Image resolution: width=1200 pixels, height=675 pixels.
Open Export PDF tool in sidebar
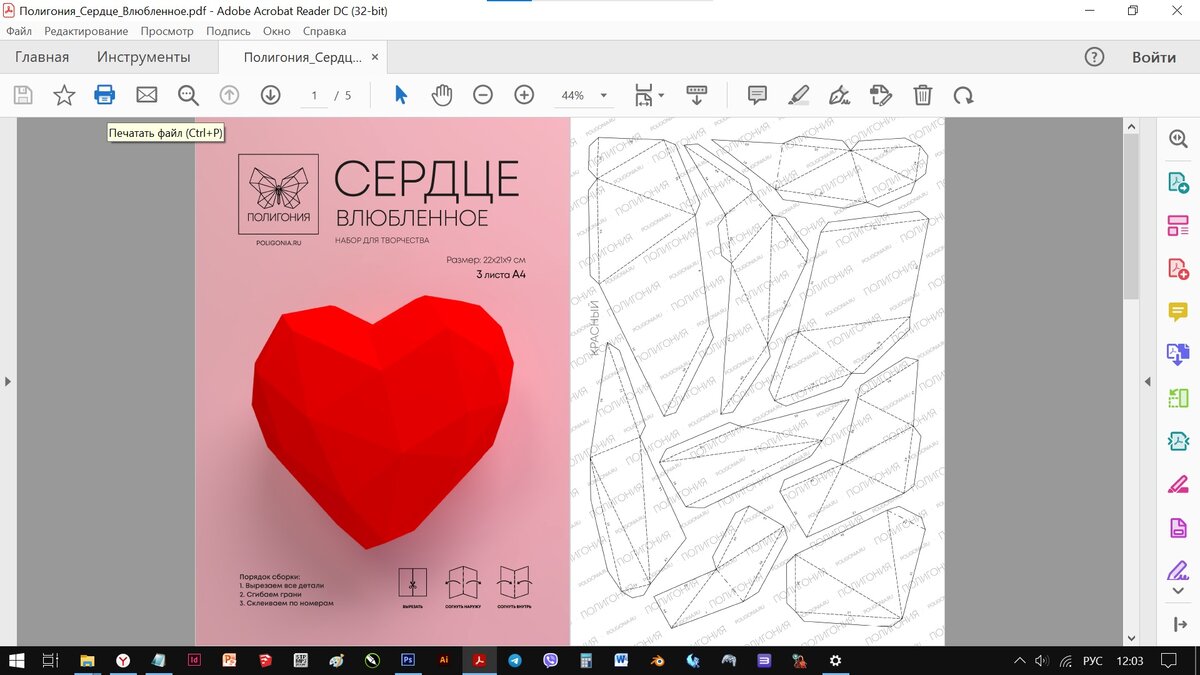point(1178,183)
